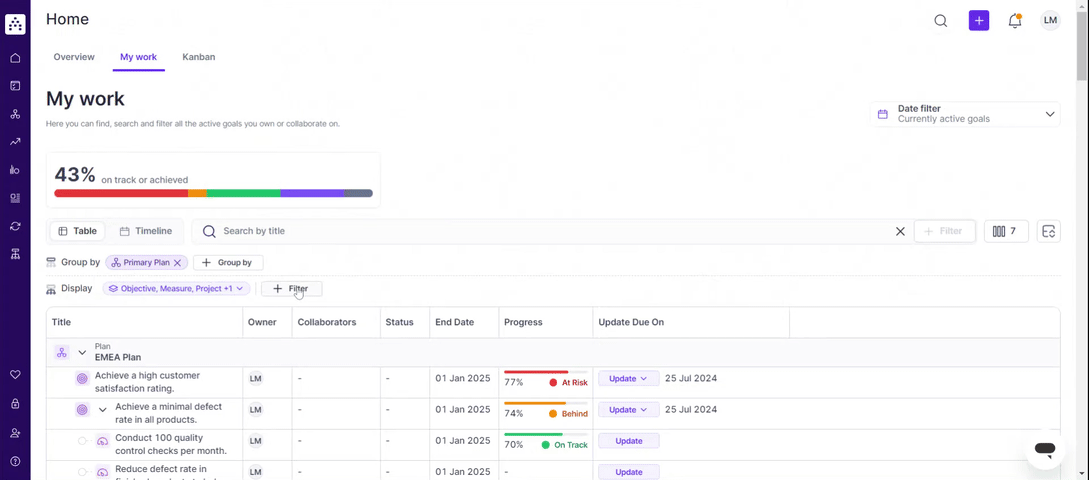The image size is (1089, 480).
Task: Open the search magnifier in top bar
Action: click(940, 21)
